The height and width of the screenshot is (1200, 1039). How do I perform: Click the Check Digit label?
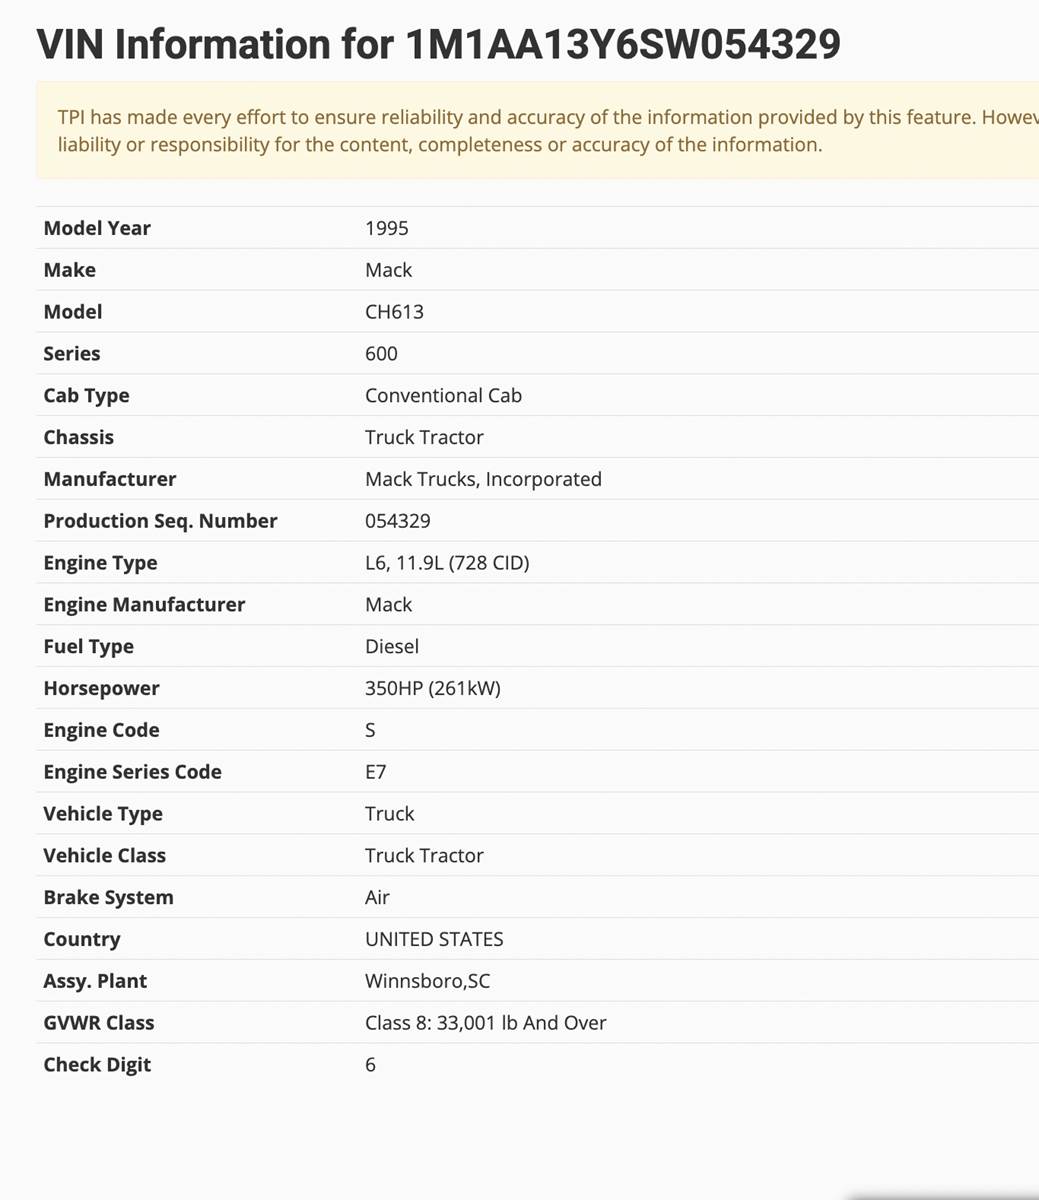click(x=97, y=1065)
